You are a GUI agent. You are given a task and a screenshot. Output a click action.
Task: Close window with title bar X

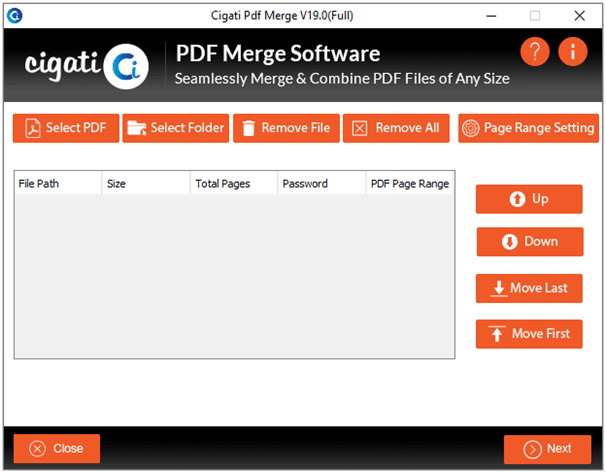579,16
